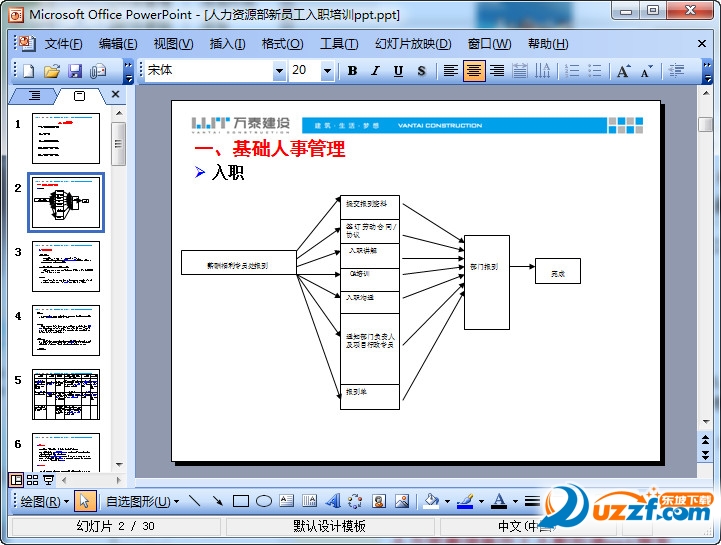This screenshot has height=545, width=721.
Task: Open the font size dropdown arrow
Action: pos(327,71)
